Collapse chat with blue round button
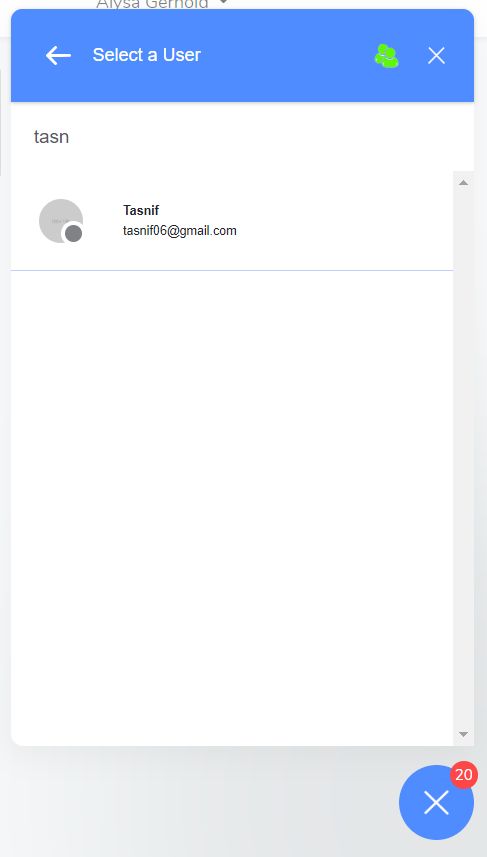Image resolution: width=487 pixels, height=857 pixels. (x=436, y=802)
